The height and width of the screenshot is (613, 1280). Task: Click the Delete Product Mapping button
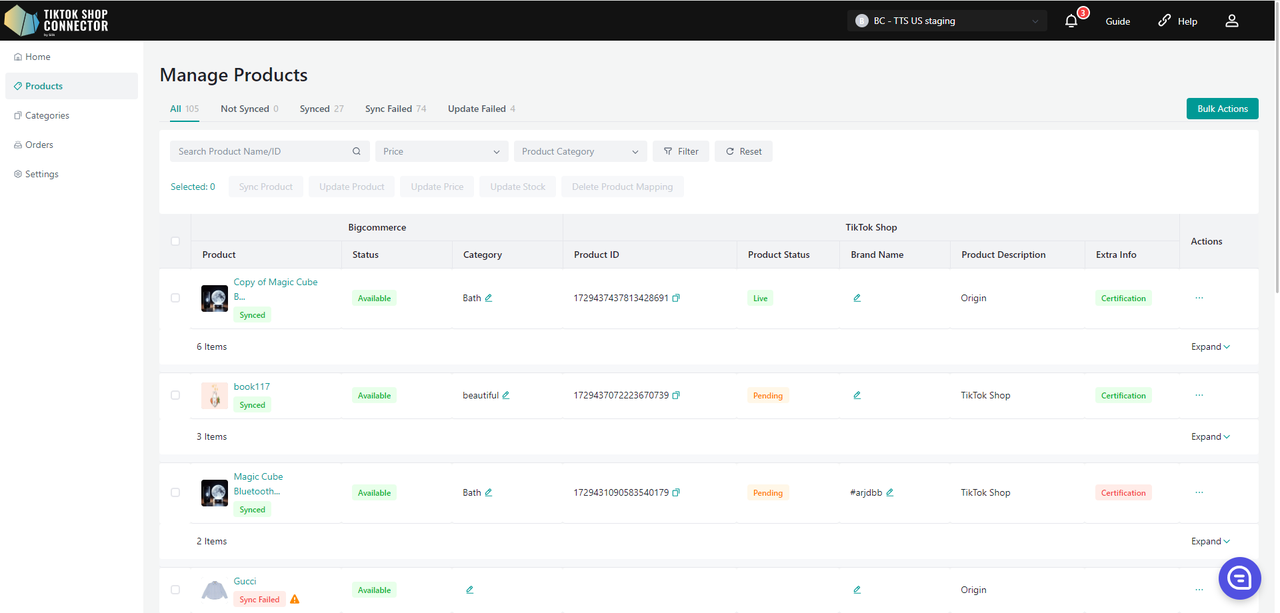click(x=622, y=187)
